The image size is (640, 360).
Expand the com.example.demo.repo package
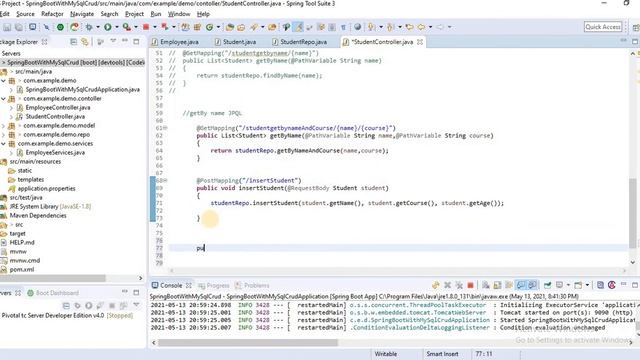pos(3,135)
